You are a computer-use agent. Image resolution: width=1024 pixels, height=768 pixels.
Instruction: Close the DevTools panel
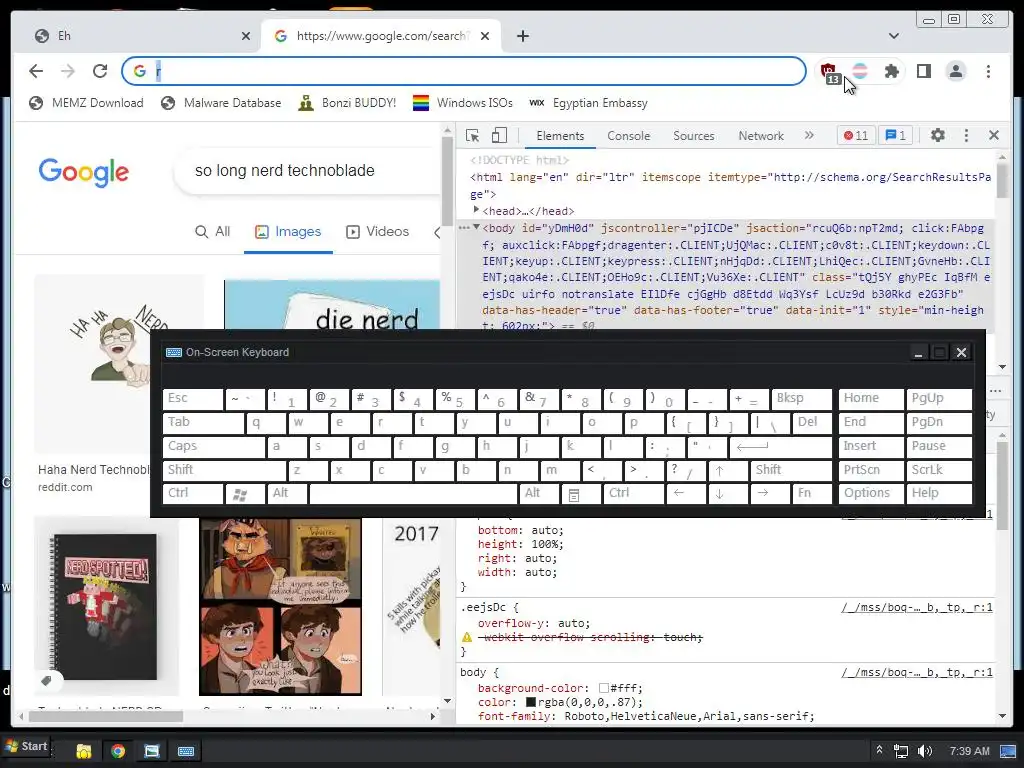coord(994,135)
